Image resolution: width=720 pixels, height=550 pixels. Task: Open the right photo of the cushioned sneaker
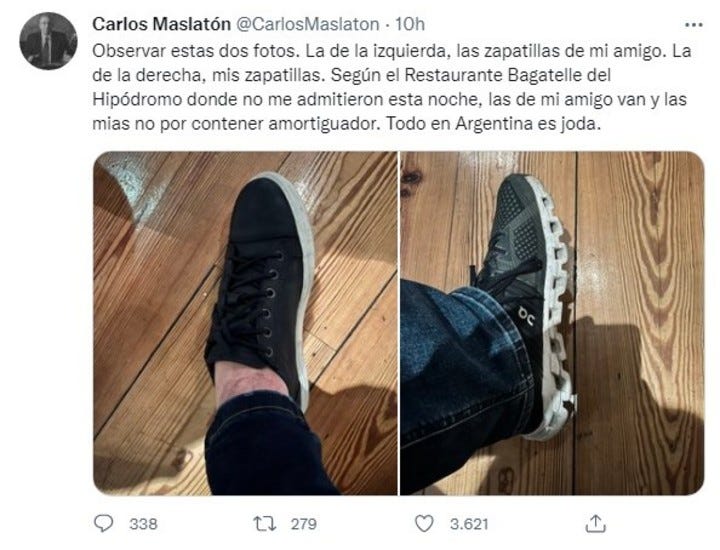point(552,323)
